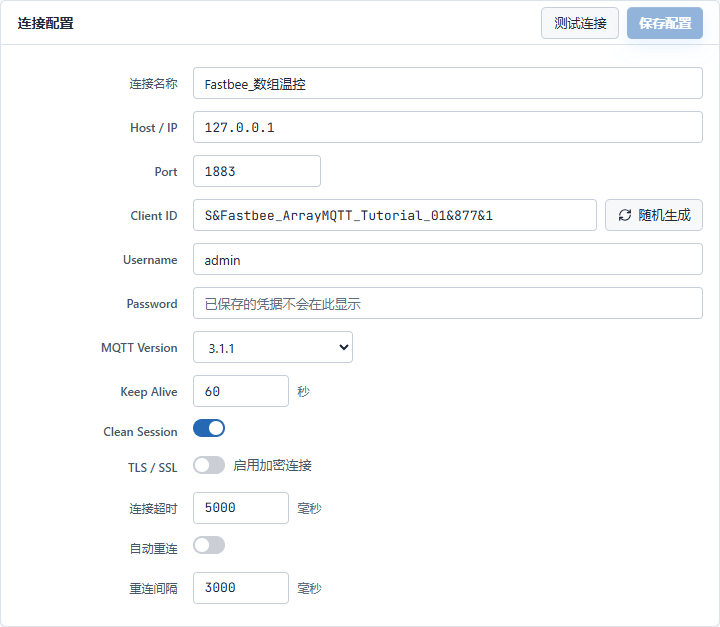Click the Clean Session label
The width and height of the screenshot is (720, 627).
[x=140, y=432]
